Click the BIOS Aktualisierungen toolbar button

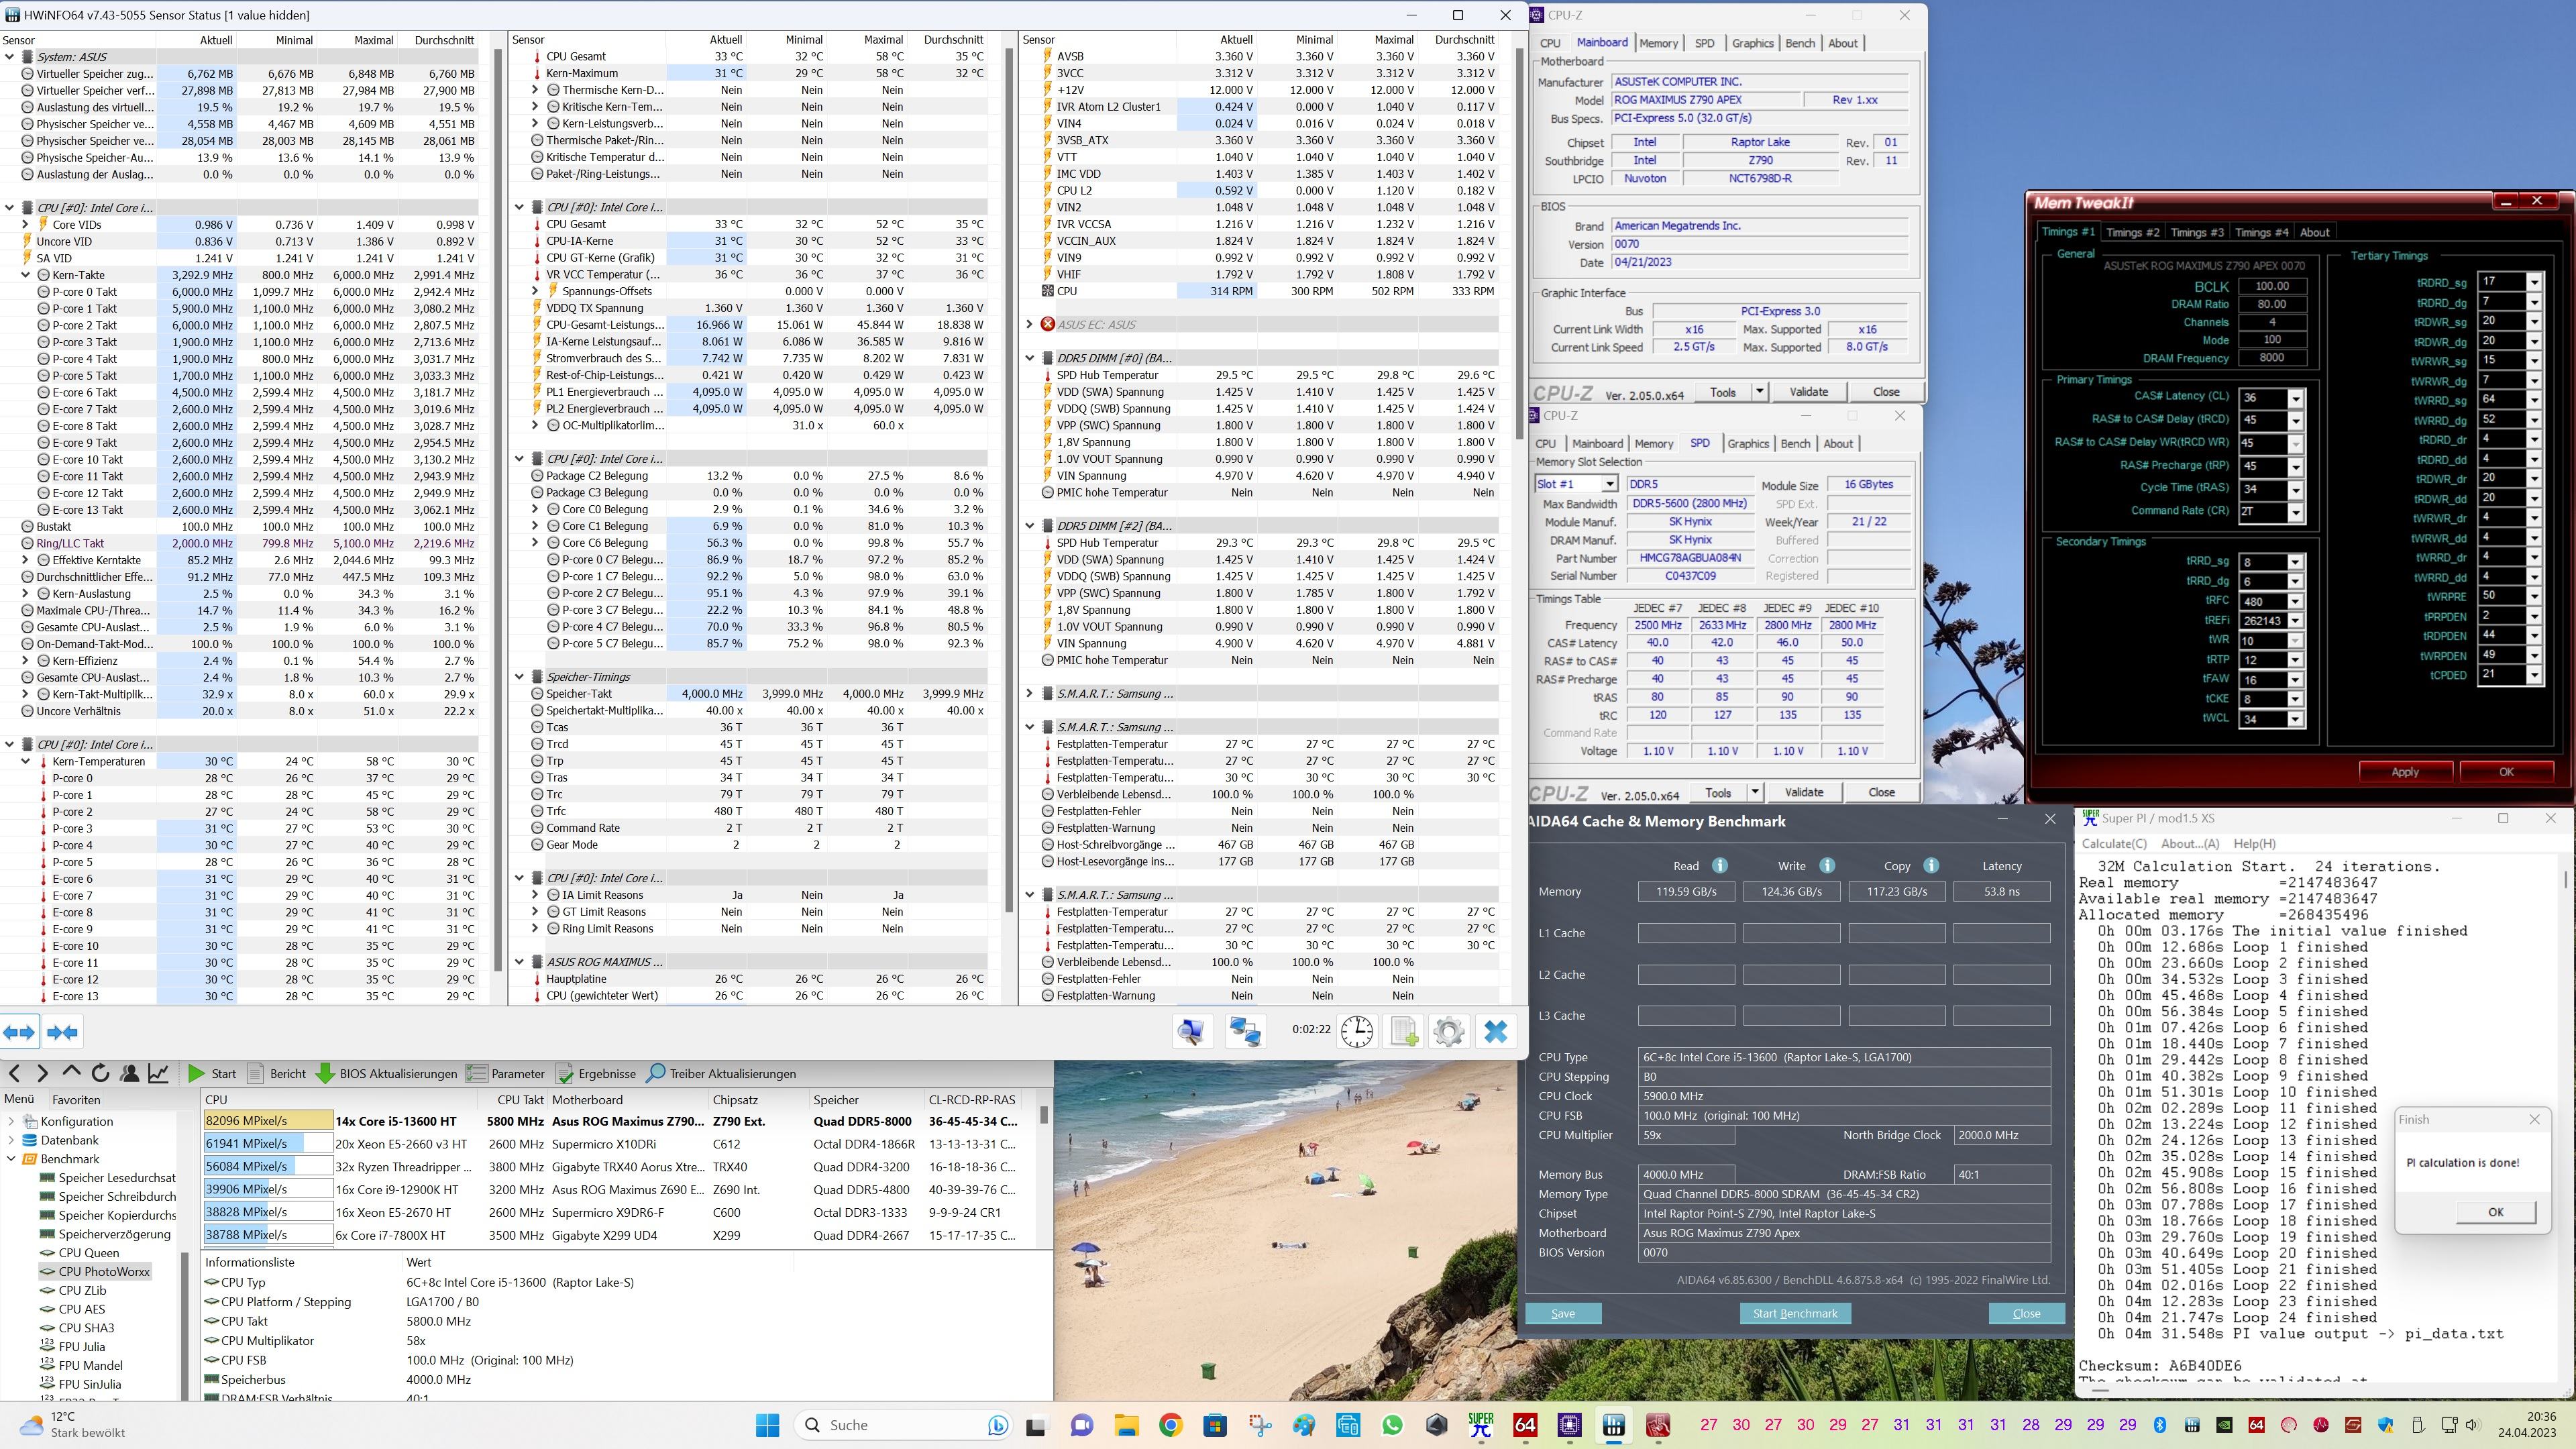(386, 1073)
